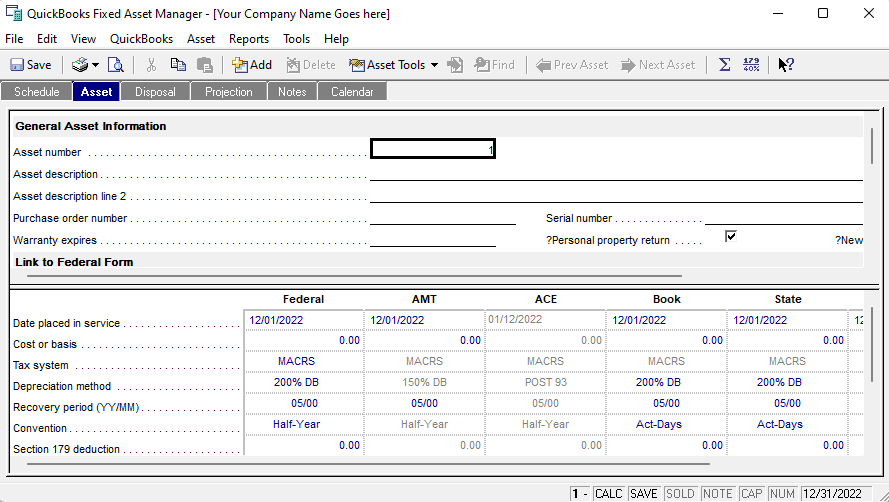Switch to the Projection tab
This screenshot has width=889, height=502.
pyautogui.click(x=228, y=91)
